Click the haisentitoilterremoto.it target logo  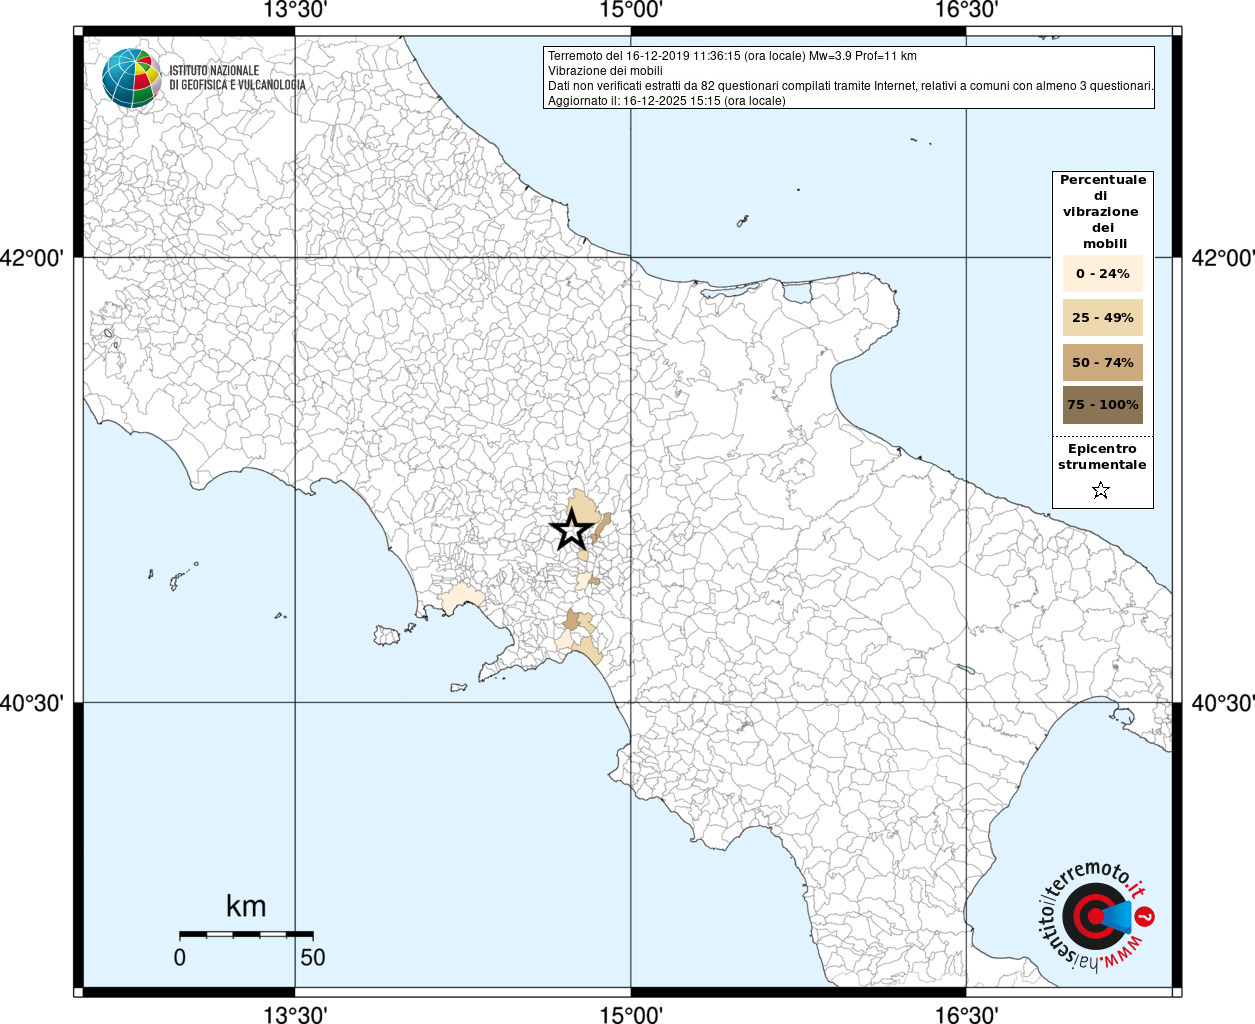click(1091, 916)
